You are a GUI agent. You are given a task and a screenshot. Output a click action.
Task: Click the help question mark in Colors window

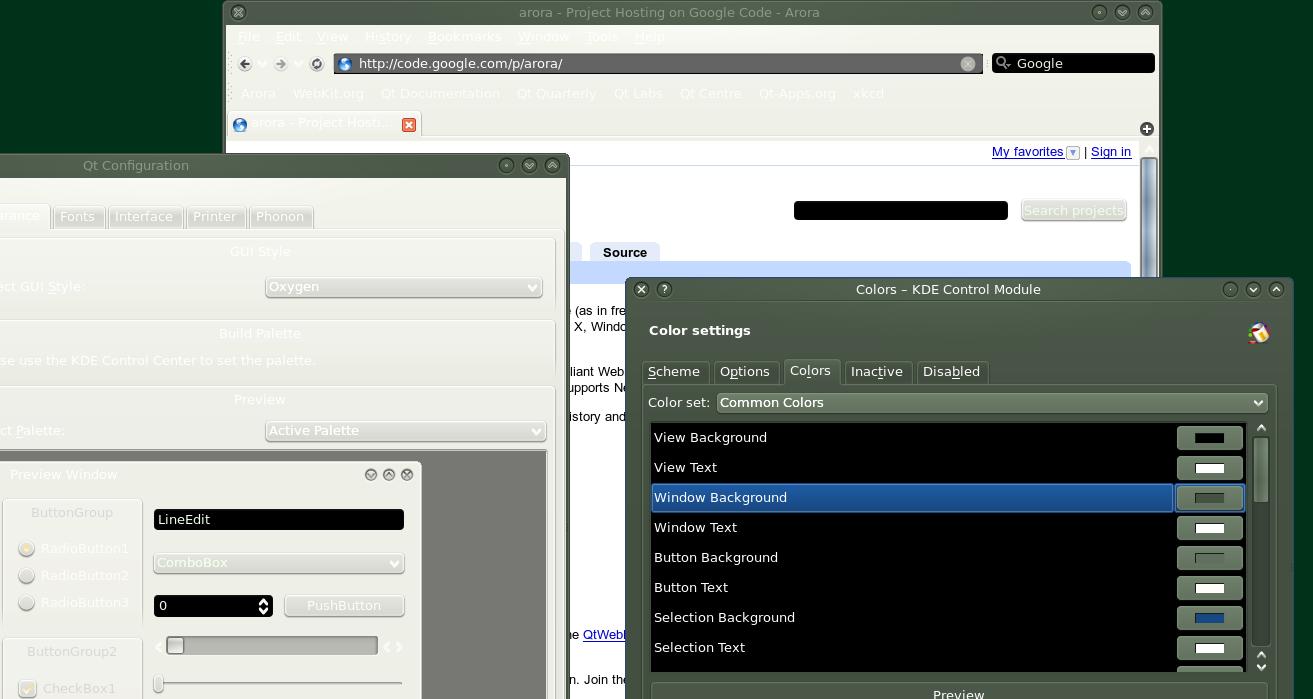pos(664,289)
